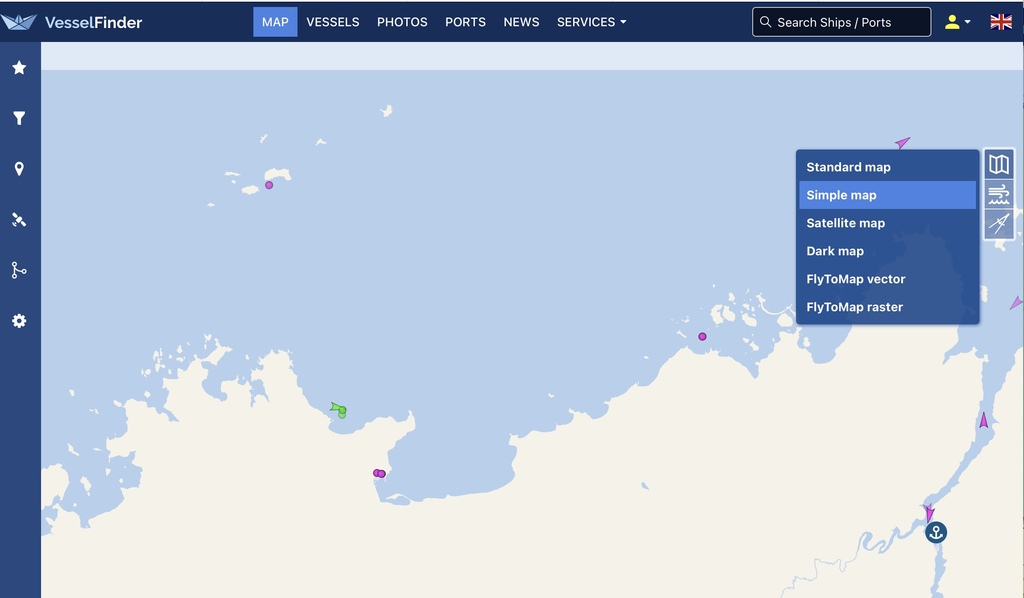This screenshot has height=598, width=1024.
Task: Open the VESSELS tab
Action: point(333,22)
